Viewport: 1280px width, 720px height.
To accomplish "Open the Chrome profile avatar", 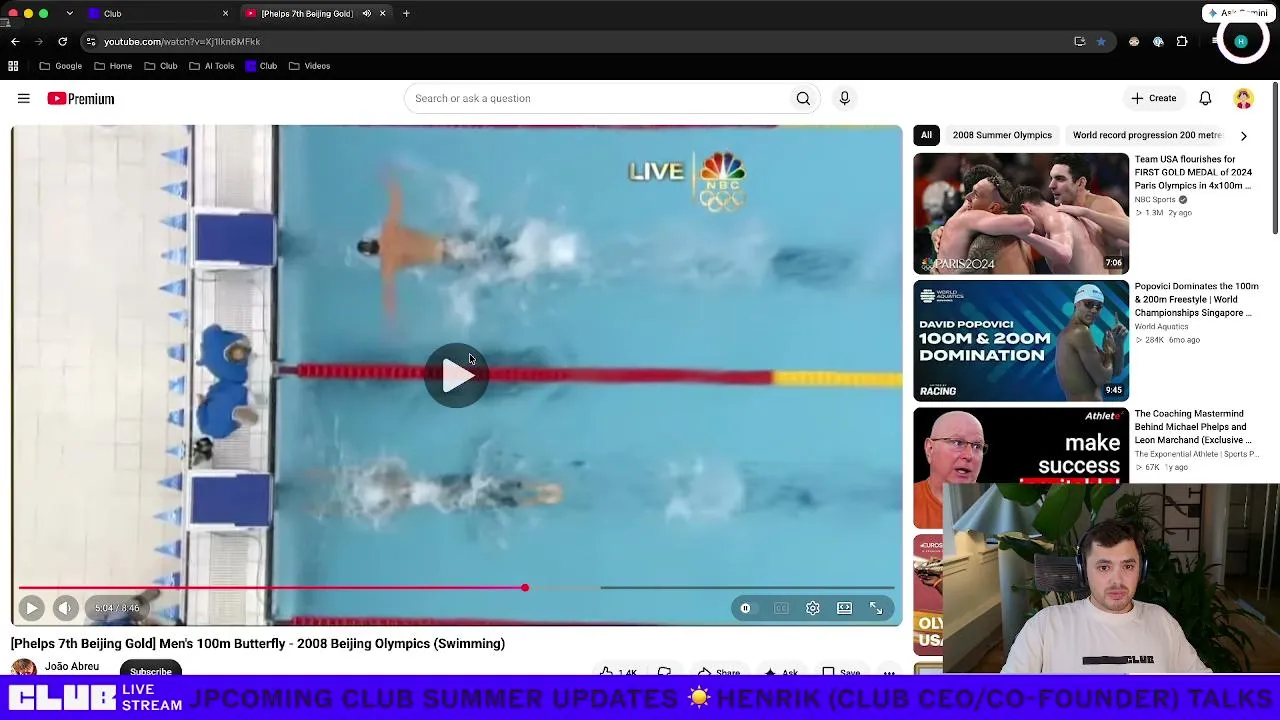I will 1241,41.
